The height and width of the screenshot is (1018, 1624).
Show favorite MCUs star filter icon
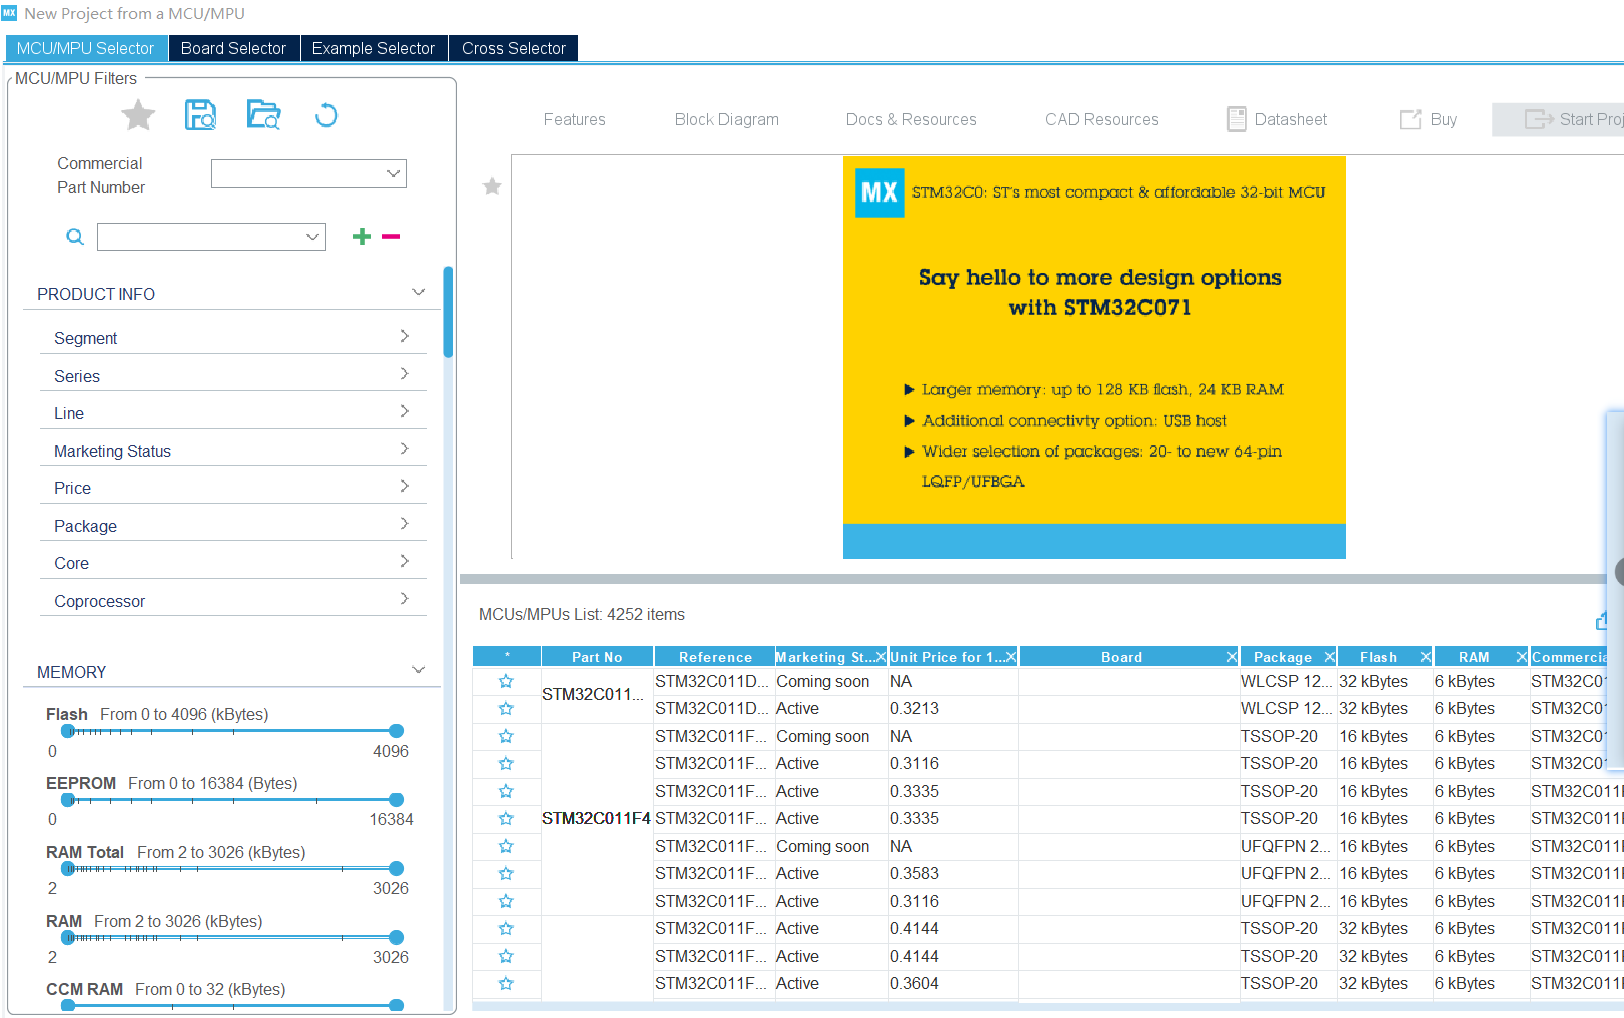[x=138, y=116]
